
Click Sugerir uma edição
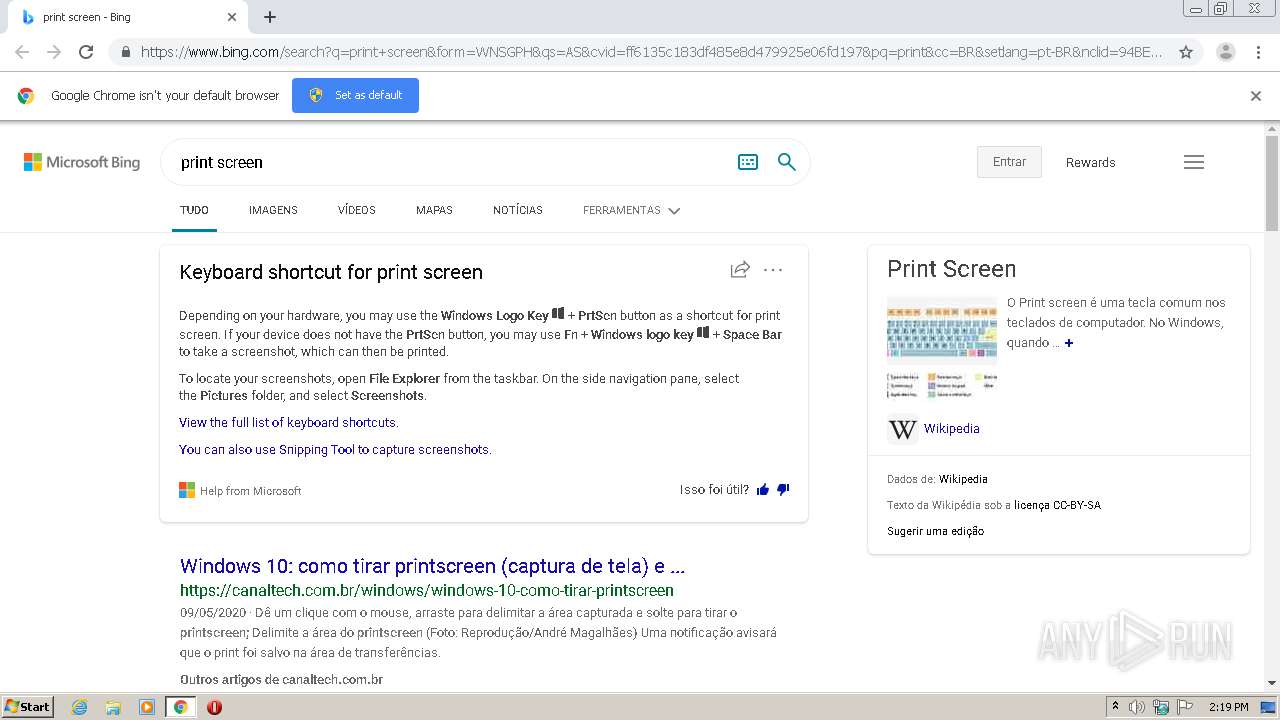(x=935, y=531)
